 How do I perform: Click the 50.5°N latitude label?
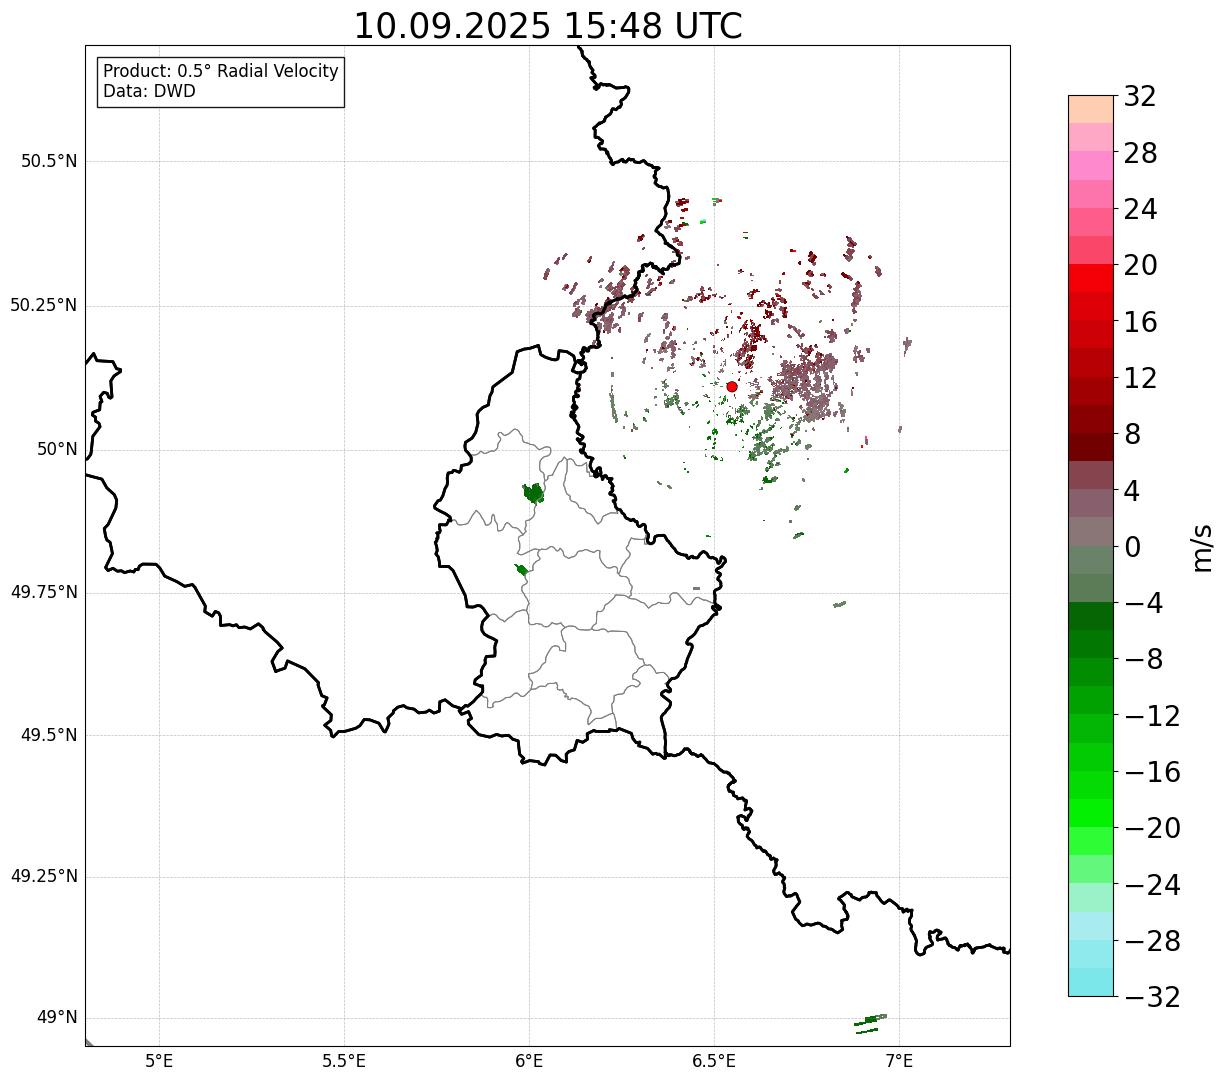[x=49, y=161]
